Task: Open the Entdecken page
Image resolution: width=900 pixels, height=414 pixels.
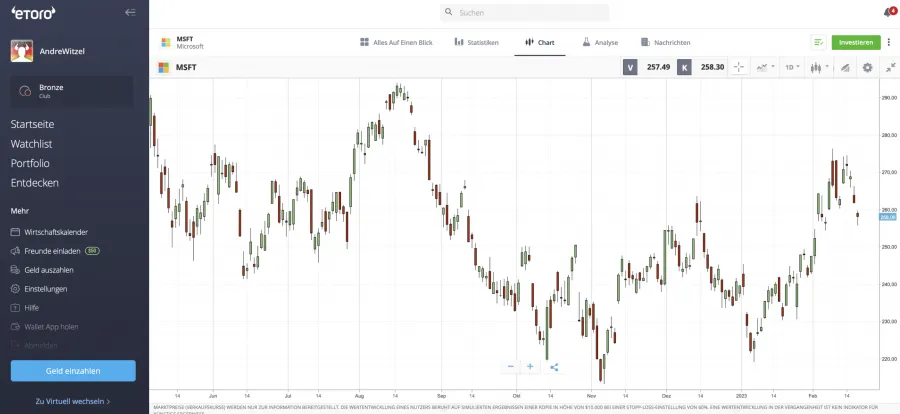Action: click(34, 183)
